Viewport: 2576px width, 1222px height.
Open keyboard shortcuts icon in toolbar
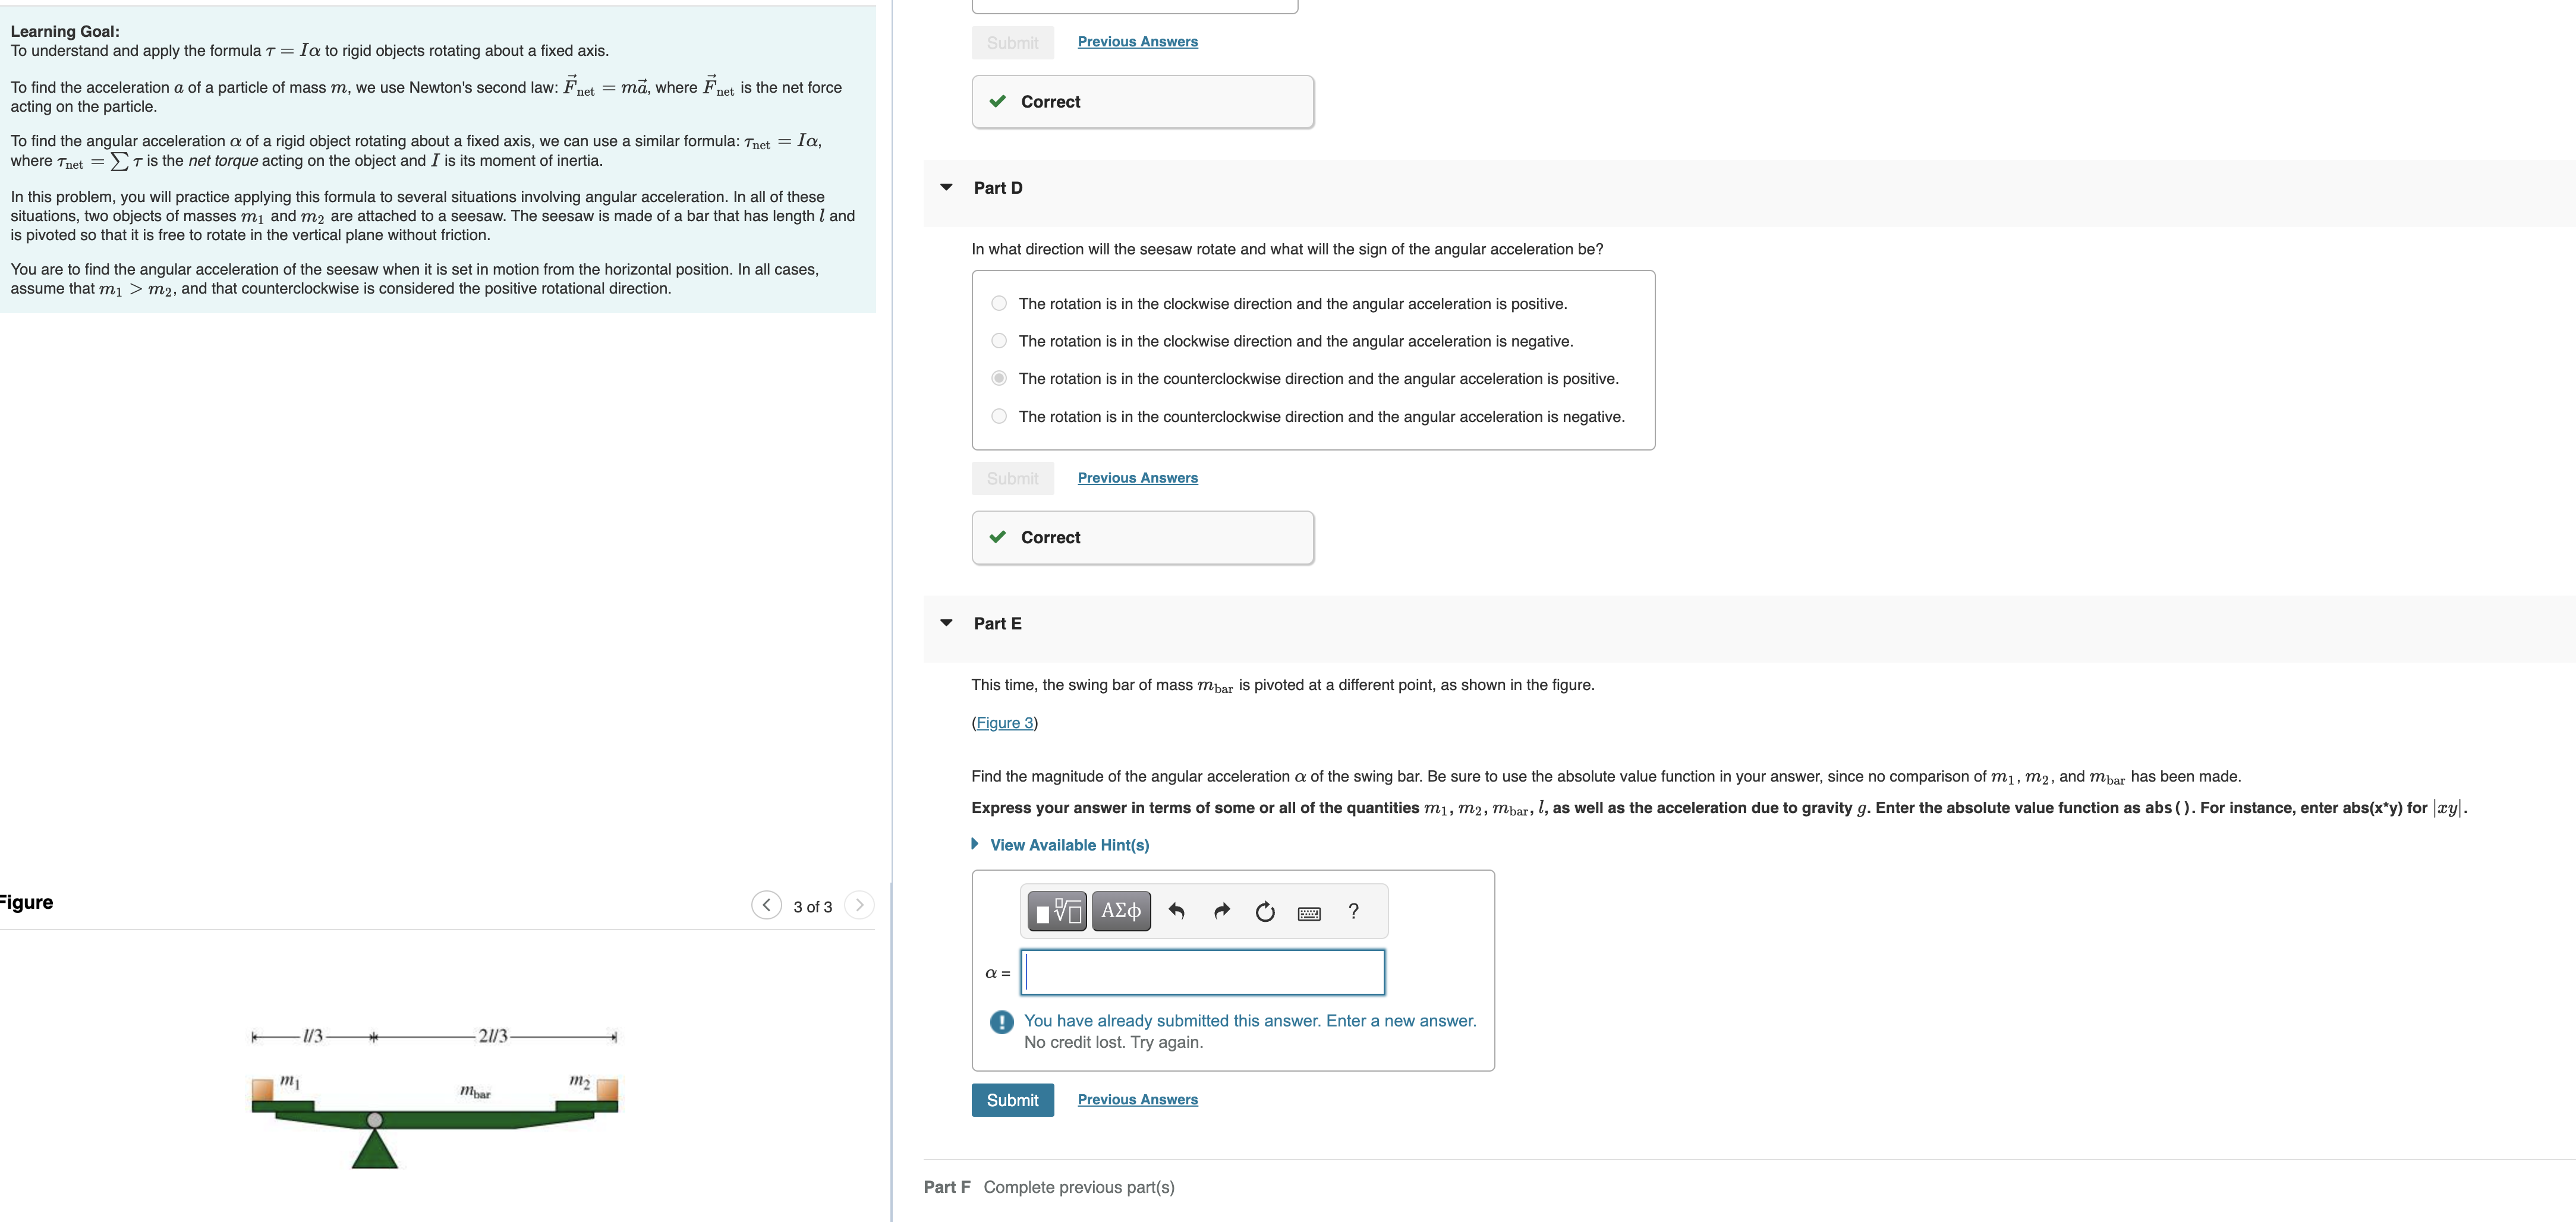(x=1308, y=912)
